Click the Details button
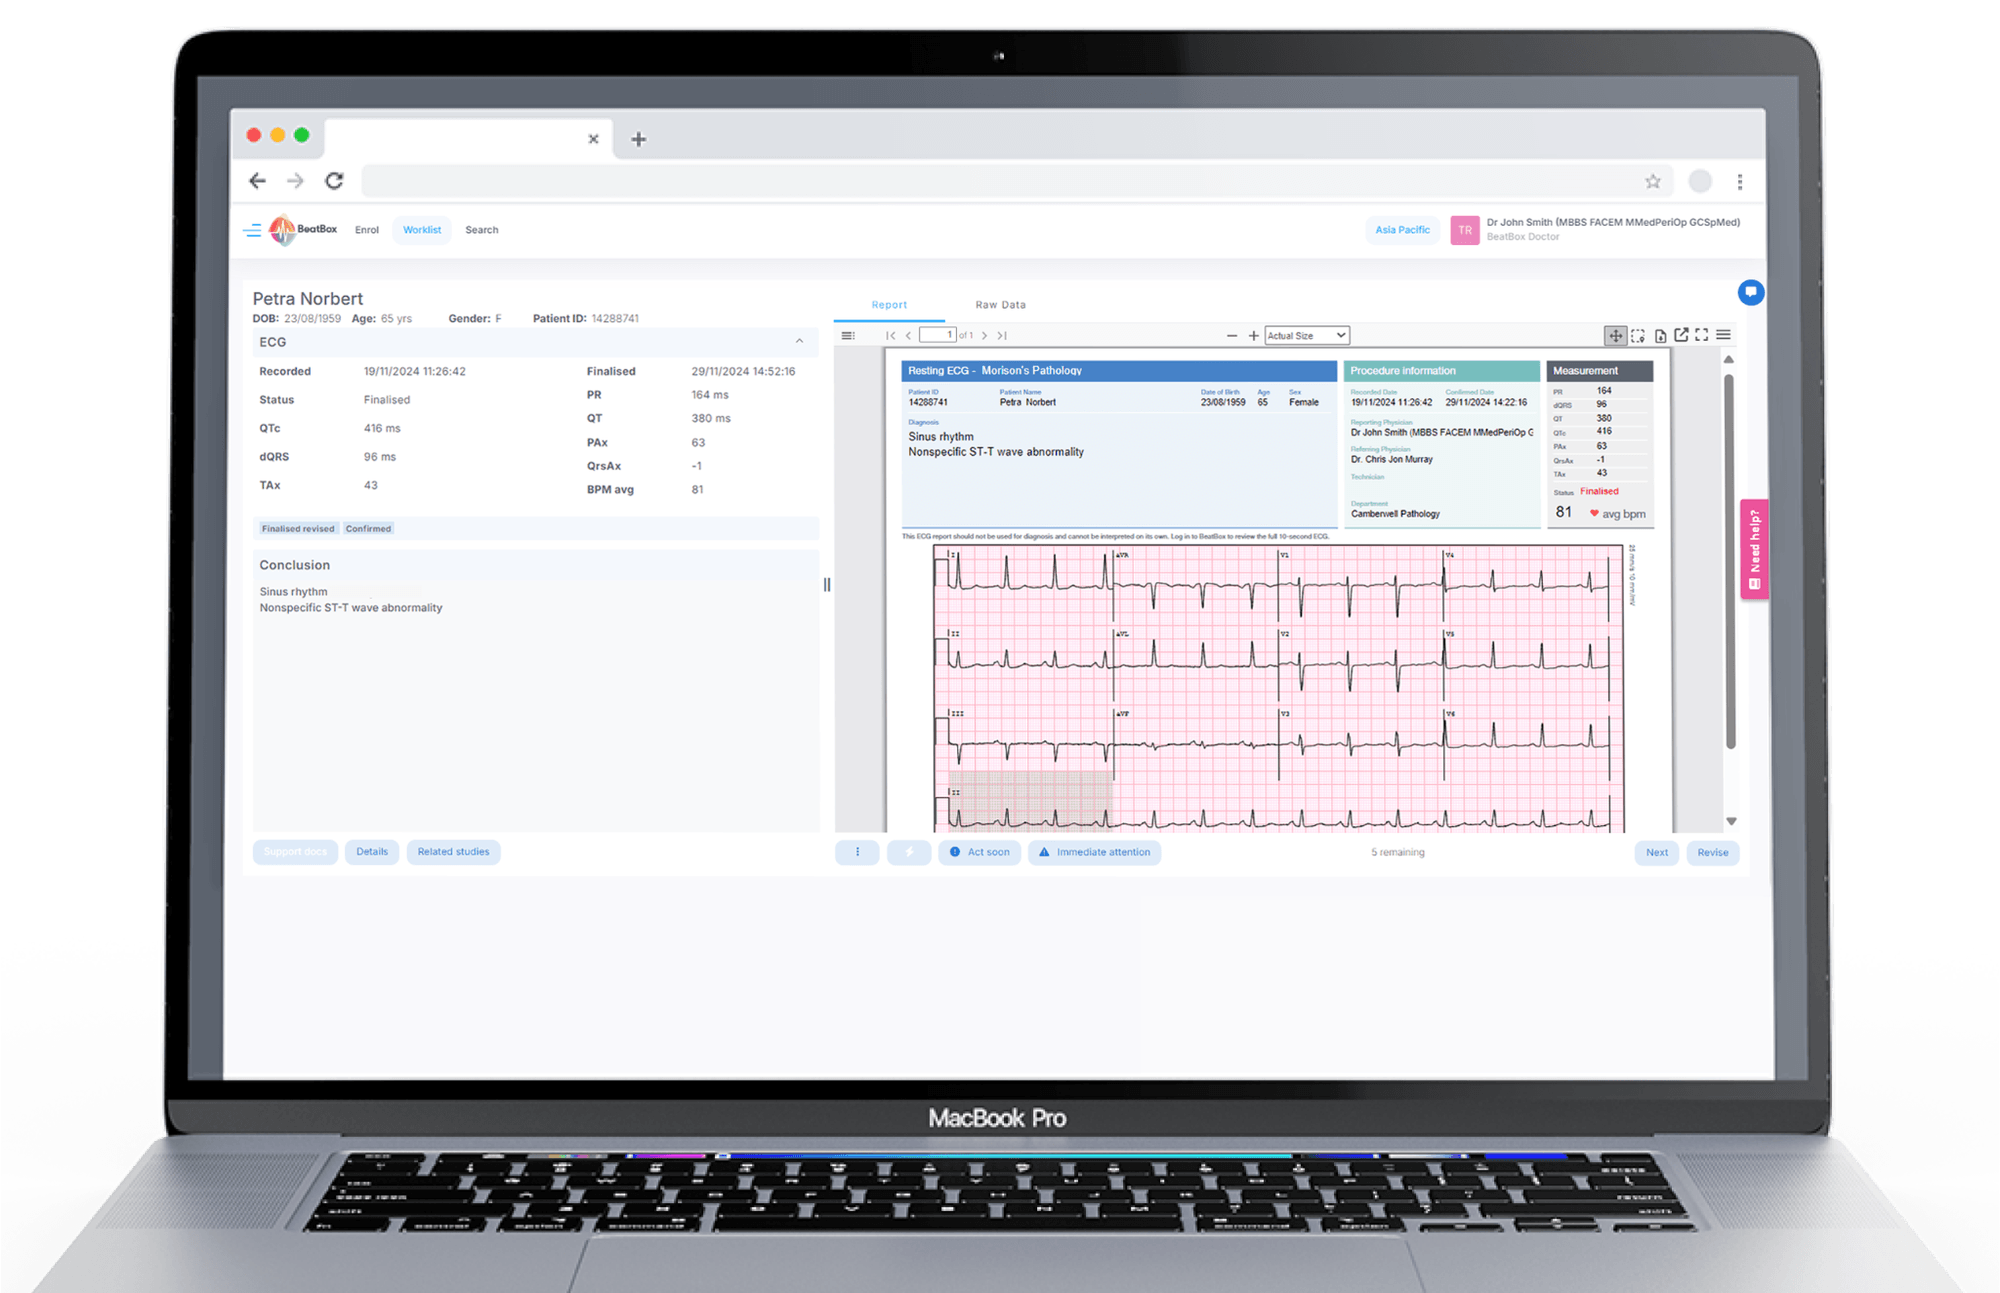Image resolution: width=2000 pixels, height=1293 pixels. click(x=372, y=852)
